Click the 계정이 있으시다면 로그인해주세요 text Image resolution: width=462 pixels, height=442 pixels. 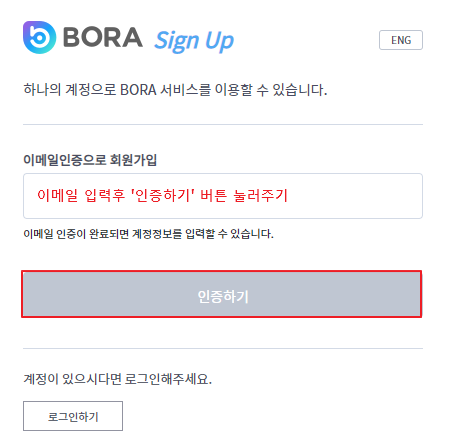coord(117,379)
